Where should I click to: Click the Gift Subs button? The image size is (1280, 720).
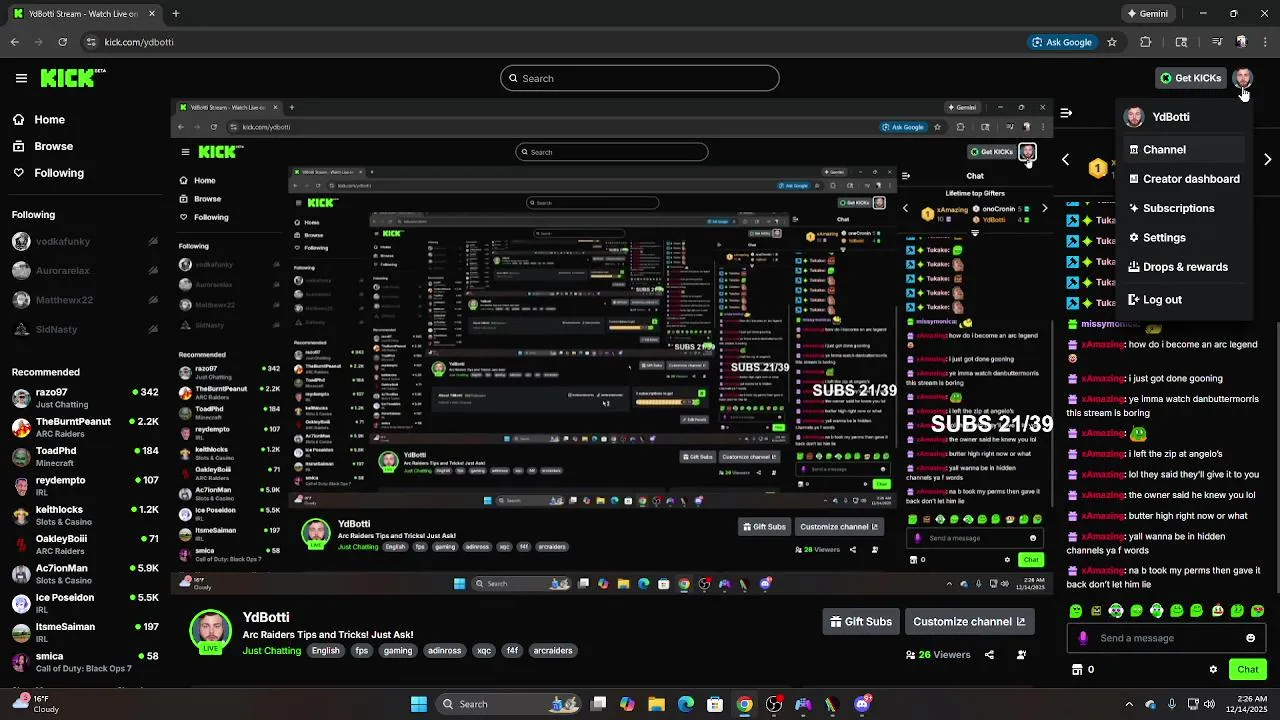861,622
